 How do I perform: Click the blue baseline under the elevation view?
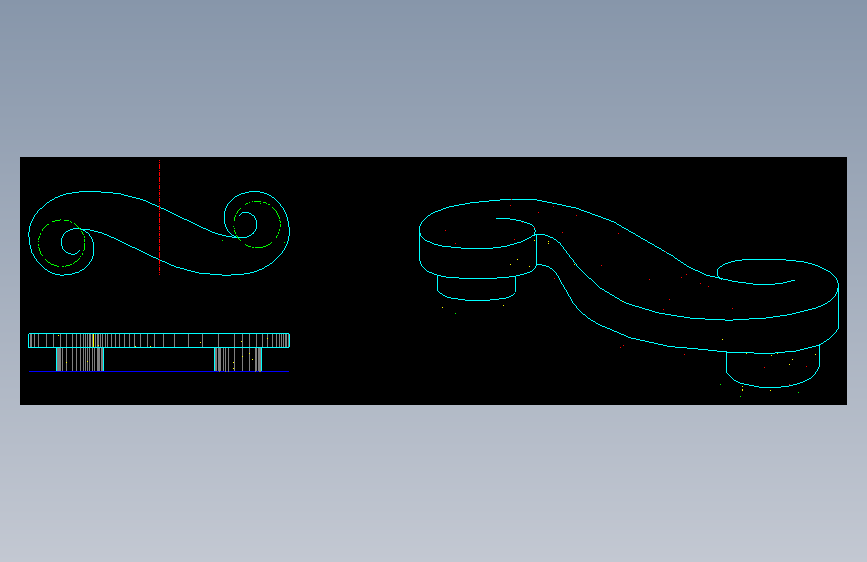159,372
